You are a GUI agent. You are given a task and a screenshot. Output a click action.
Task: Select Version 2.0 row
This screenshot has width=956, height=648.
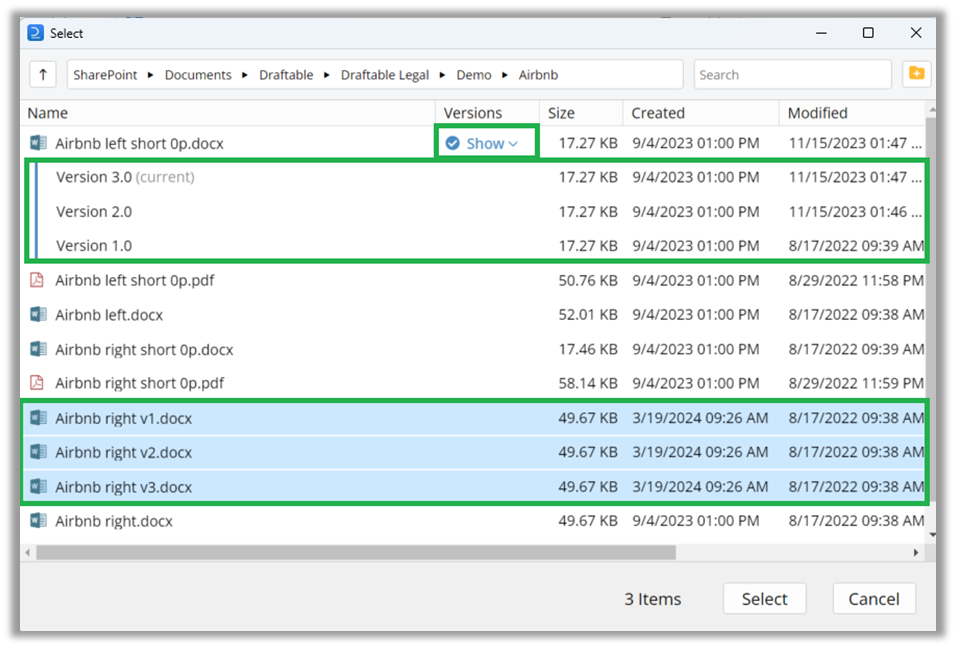(477, 212)
